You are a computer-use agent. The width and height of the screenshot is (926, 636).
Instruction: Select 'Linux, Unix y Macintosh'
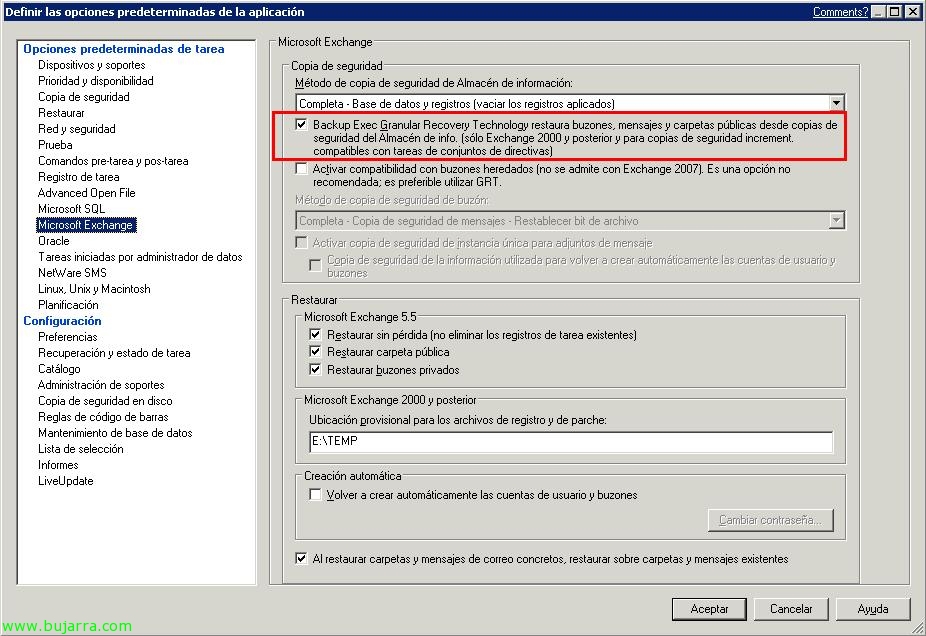coord(94,289)
